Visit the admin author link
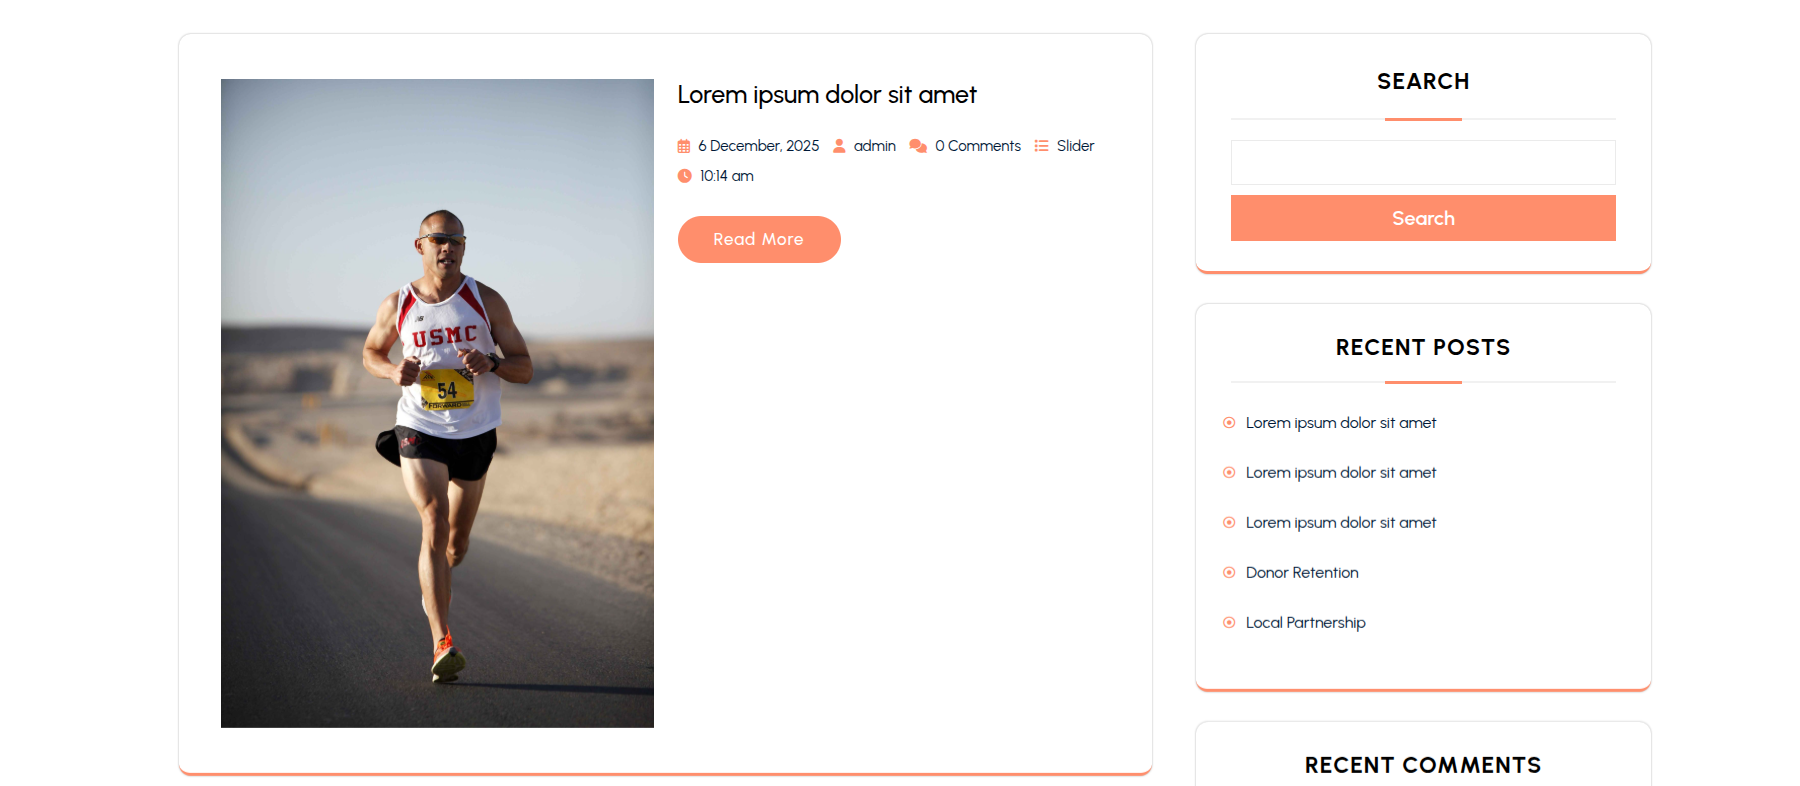The image size is (1800, 786). pos(875,146)
